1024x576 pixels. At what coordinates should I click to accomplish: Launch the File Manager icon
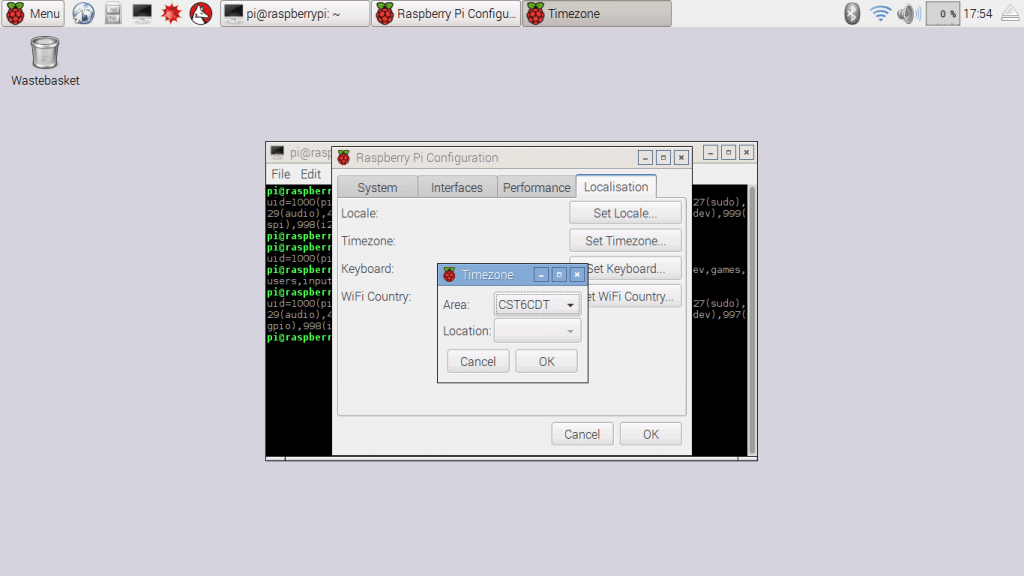point(111,13)
